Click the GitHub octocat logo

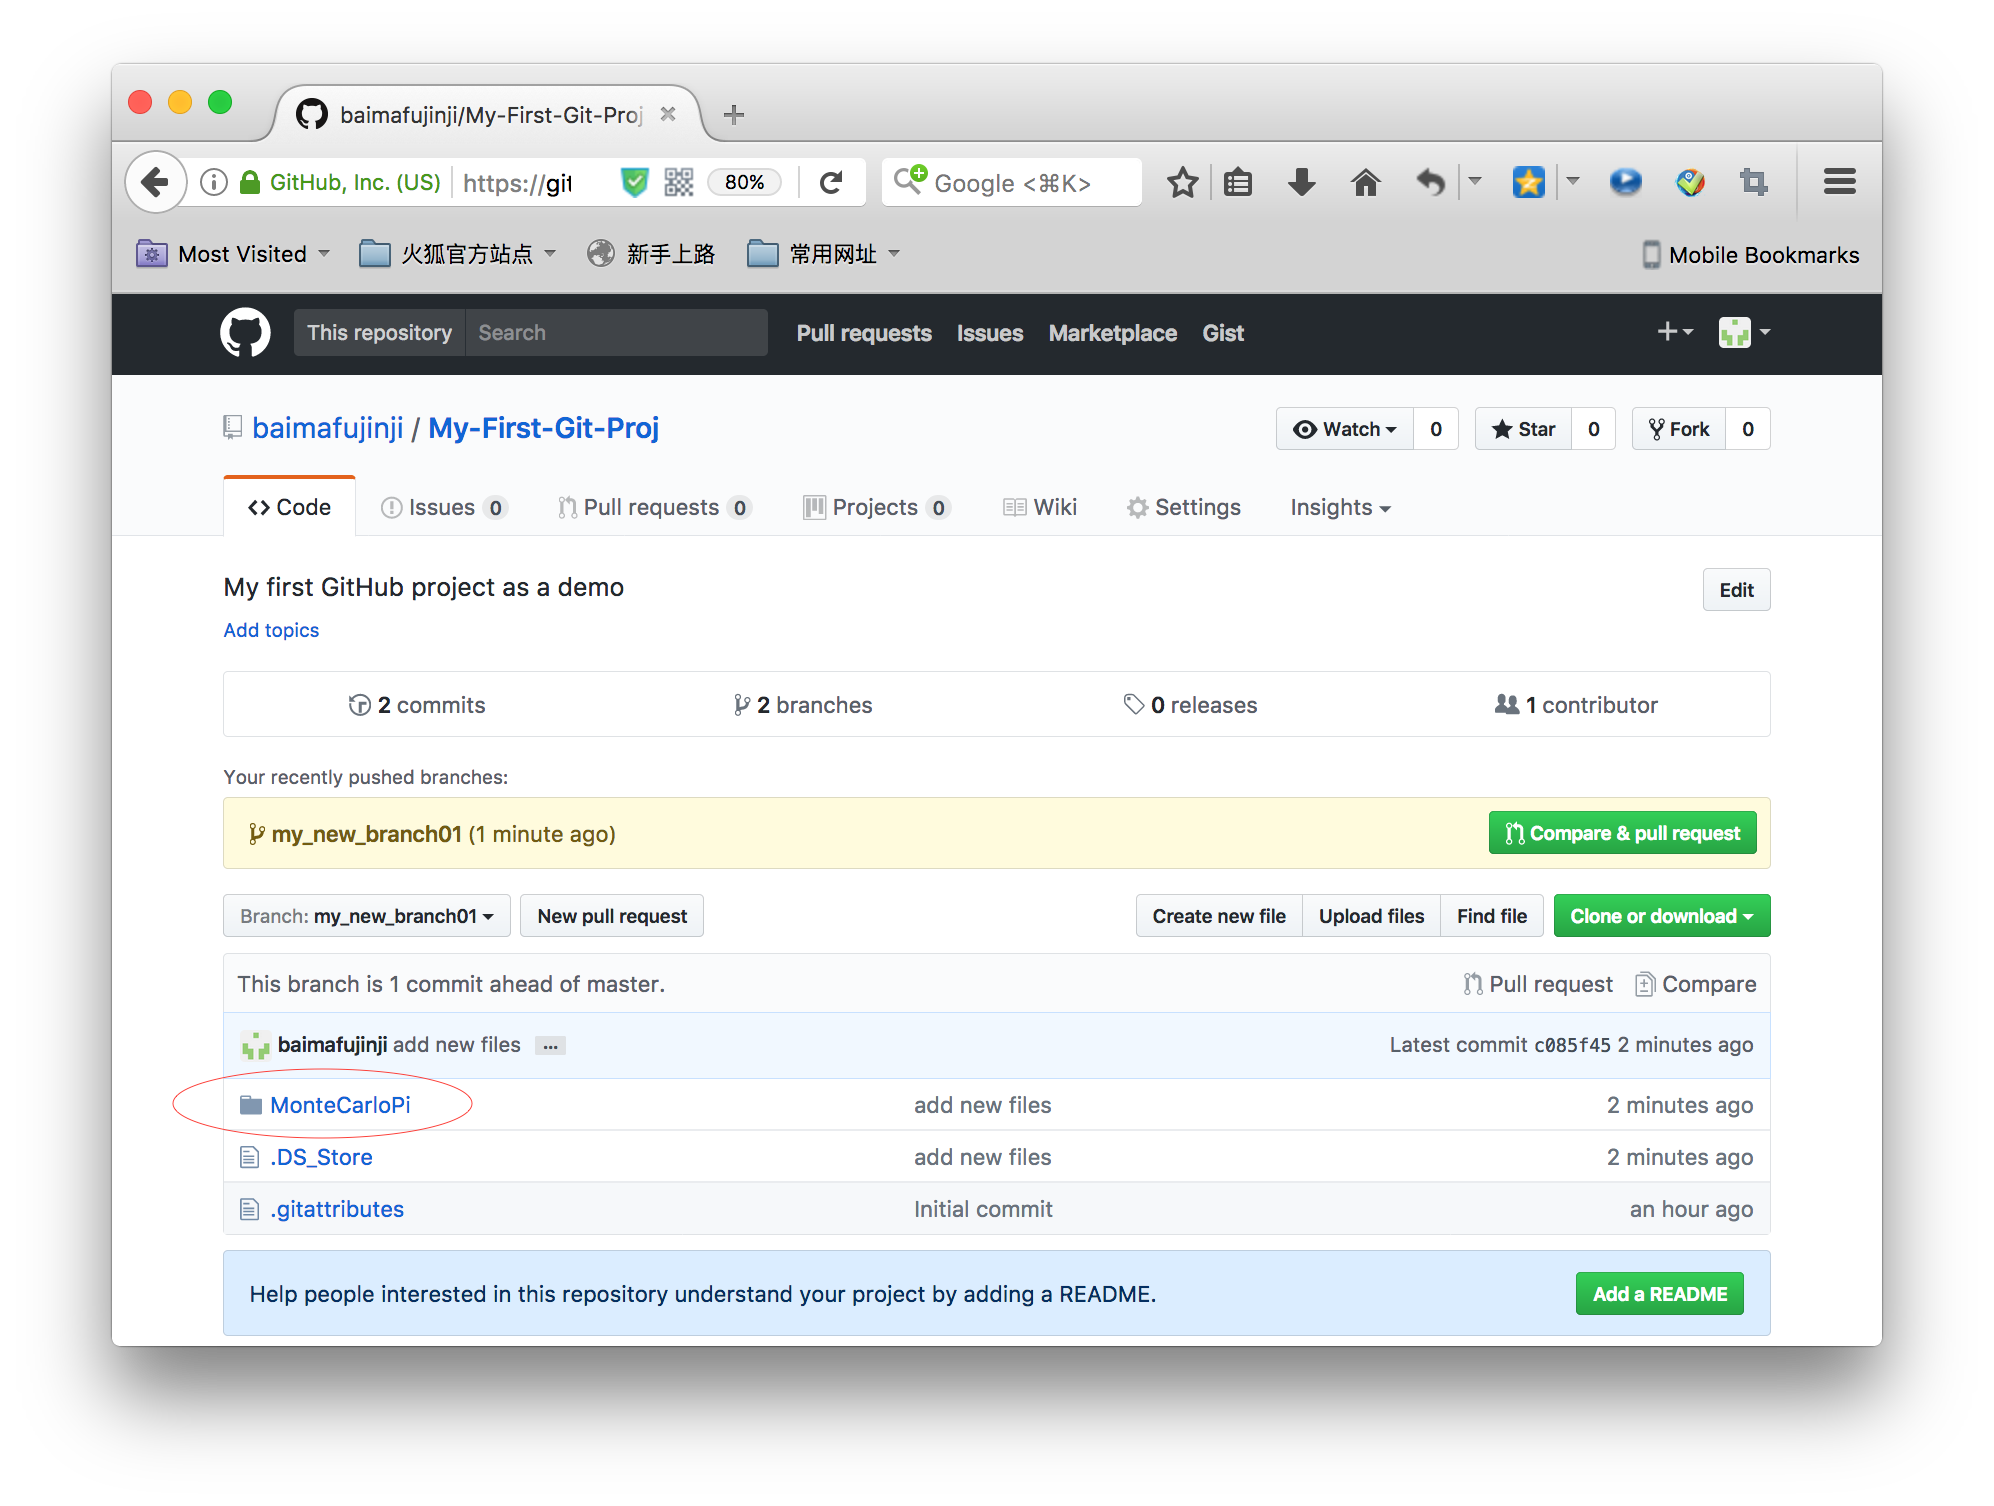click(245, 333)
